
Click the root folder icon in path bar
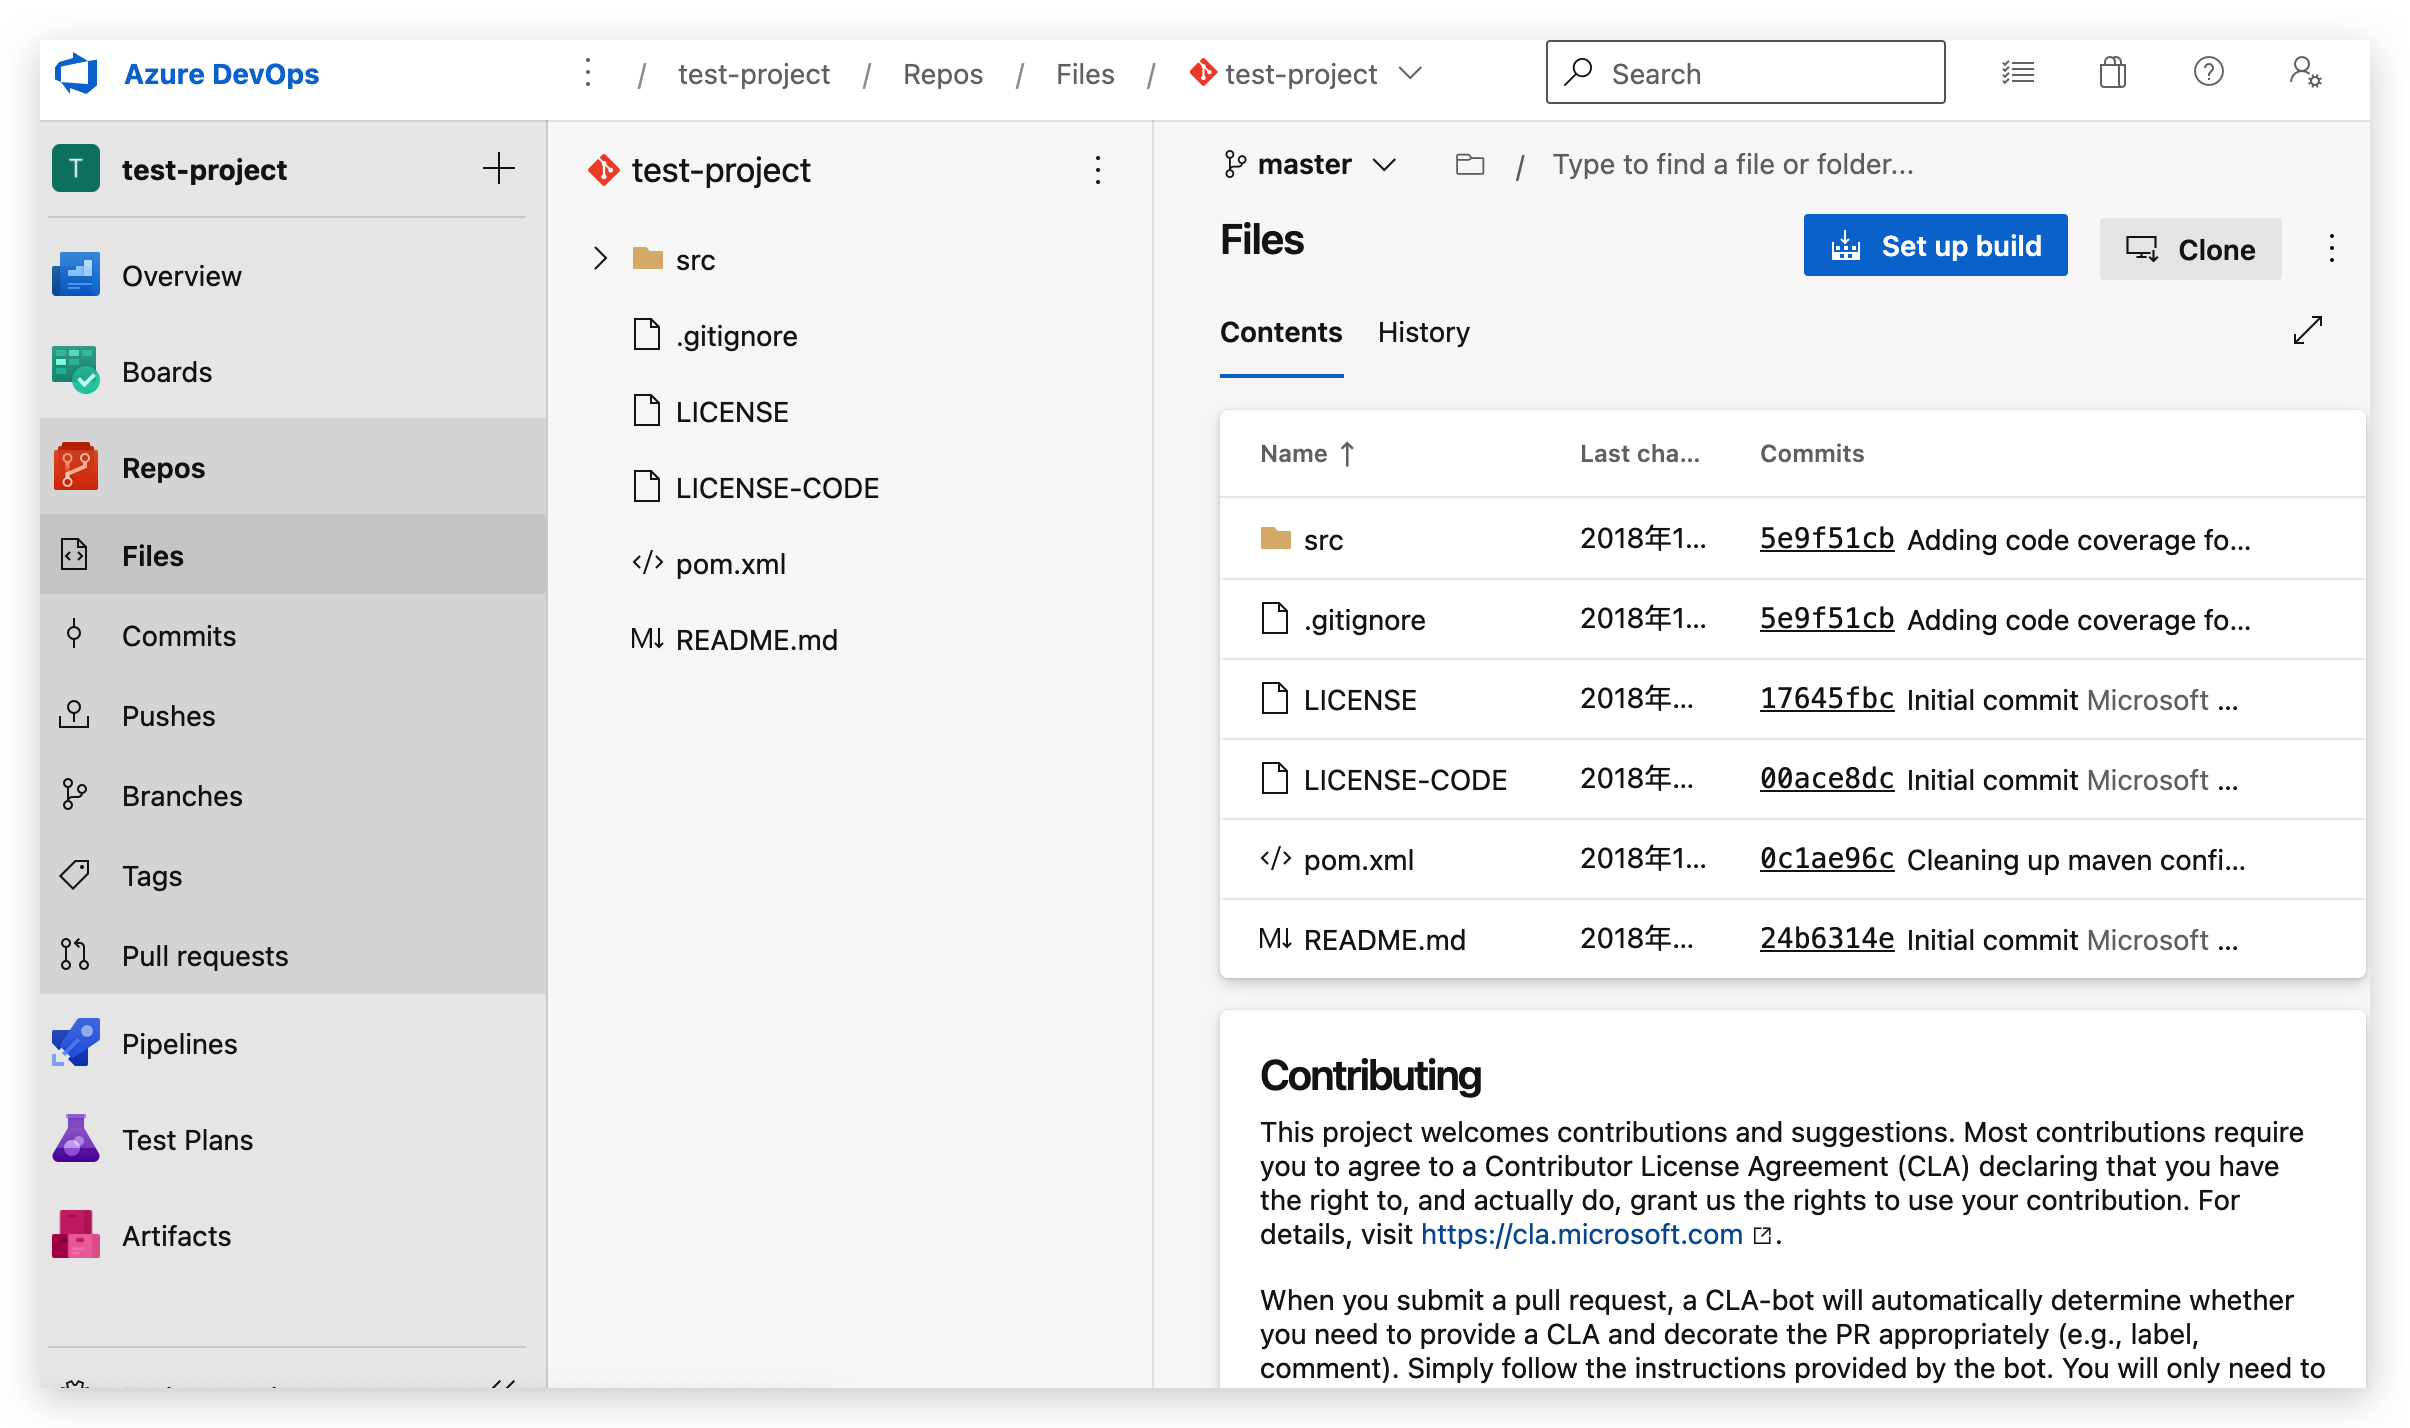click(1469, 164)
